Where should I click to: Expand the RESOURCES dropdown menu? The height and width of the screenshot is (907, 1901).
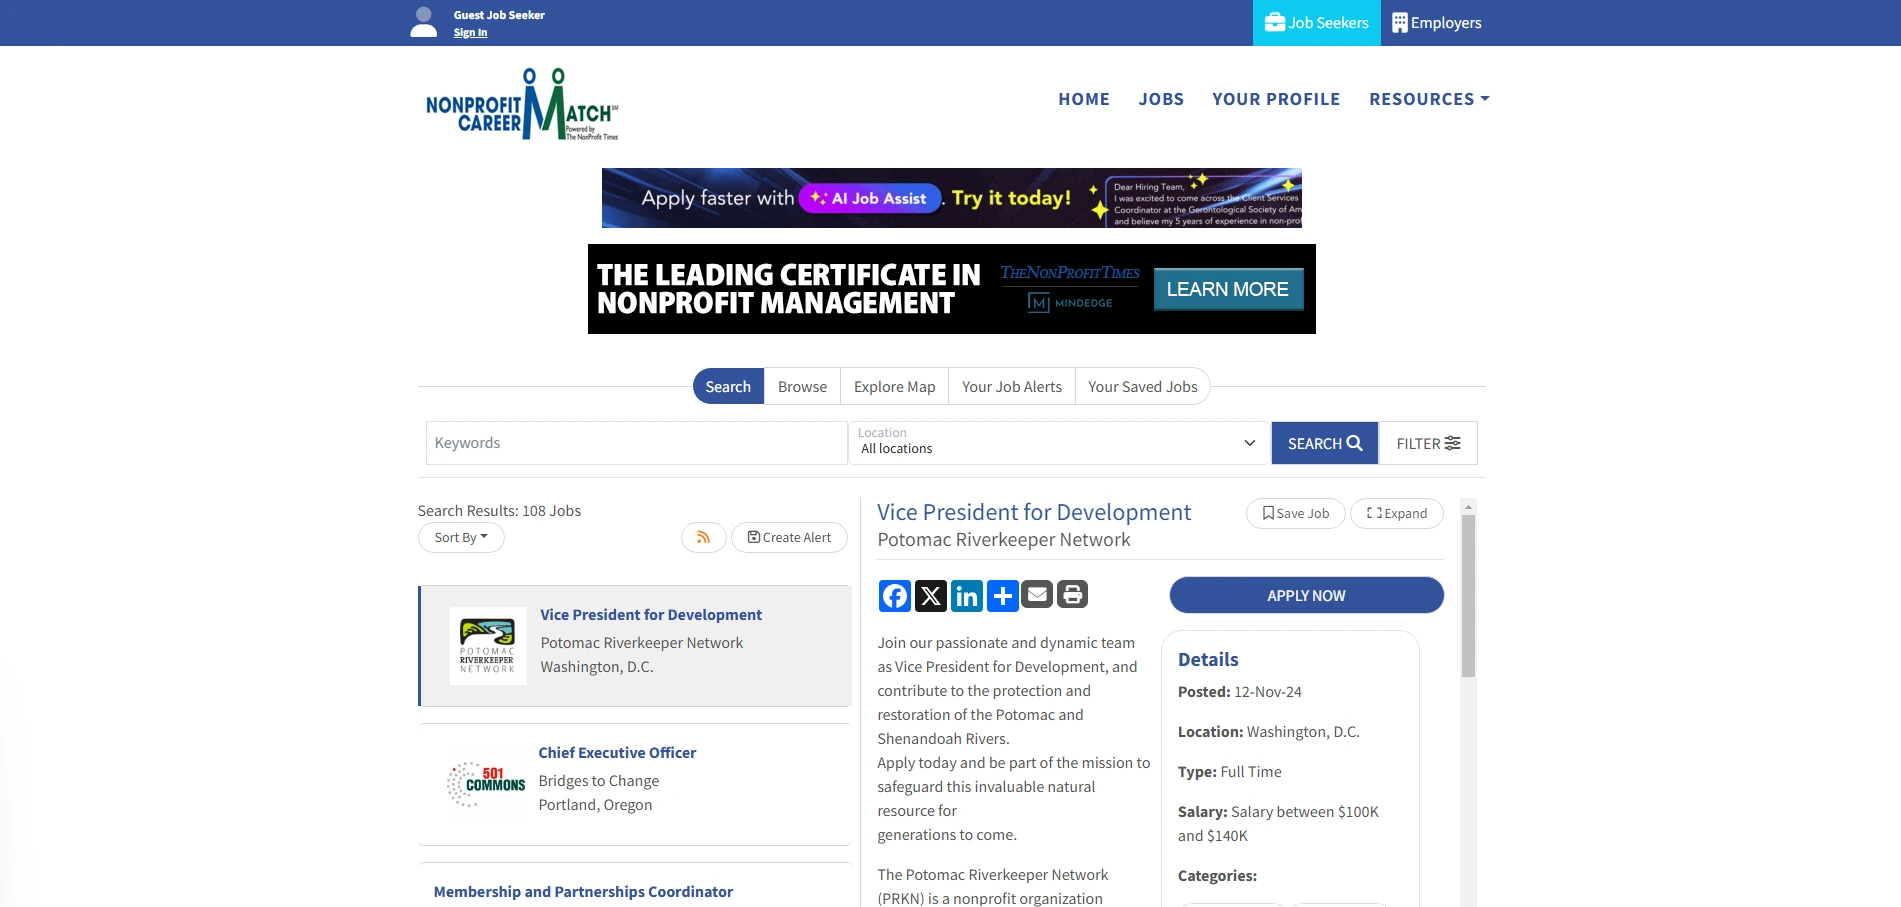click(x=1429, y=99)
